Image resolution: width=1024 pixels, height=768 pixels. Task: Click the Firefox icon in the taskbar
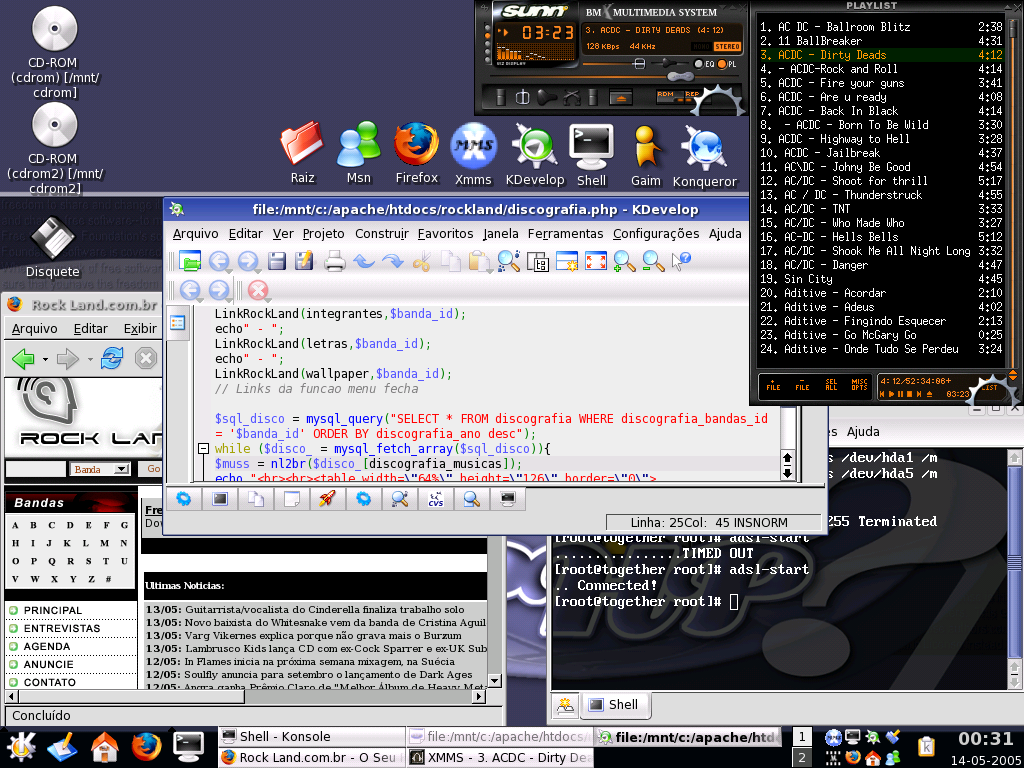coord(146,746)
